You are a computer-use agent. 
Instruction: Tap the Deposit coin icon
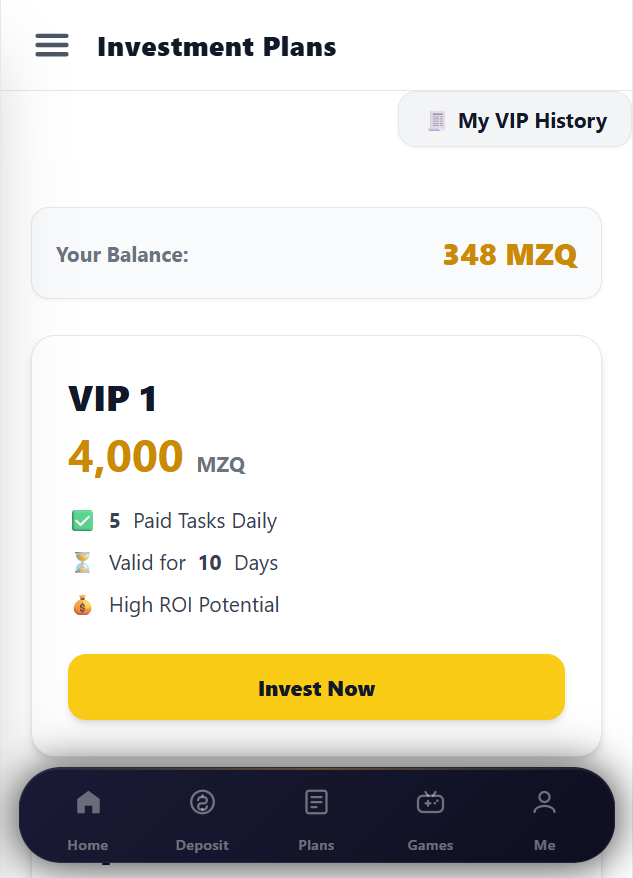point(202,802)
